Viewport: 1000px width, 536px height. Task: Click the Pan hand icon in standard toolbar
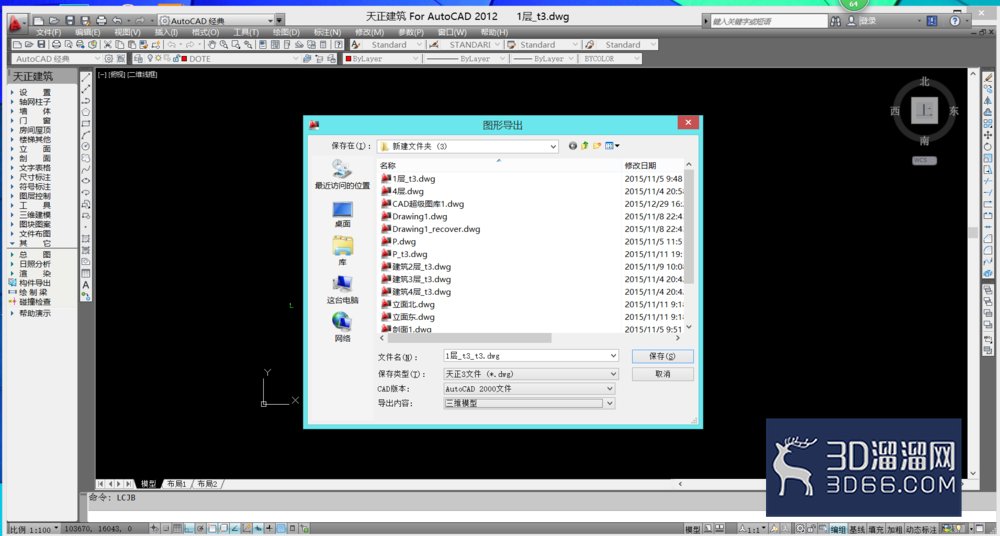pos(212,45)
